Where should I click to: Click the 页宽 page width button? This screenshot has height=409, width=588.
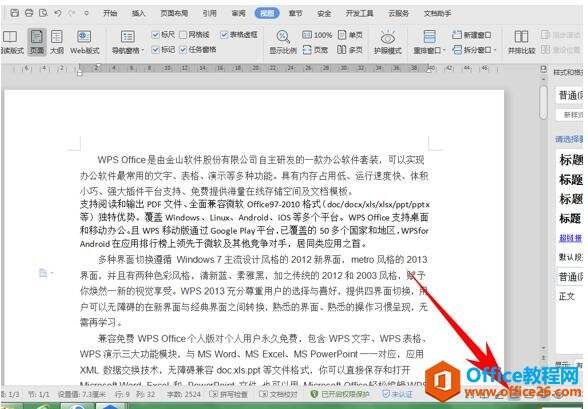click(x=315, y=49)
